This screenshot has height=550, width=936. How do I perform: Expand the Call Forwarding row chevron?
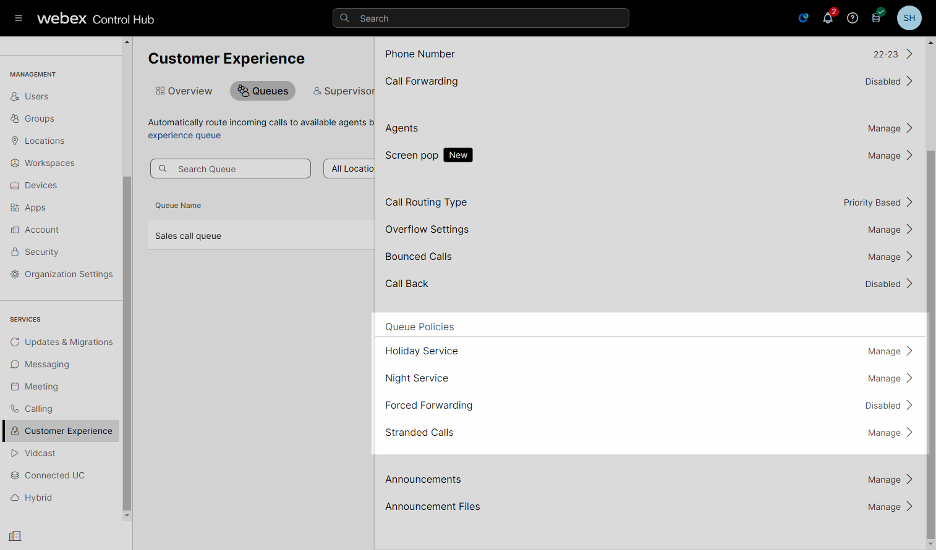(x=909, y=81)
